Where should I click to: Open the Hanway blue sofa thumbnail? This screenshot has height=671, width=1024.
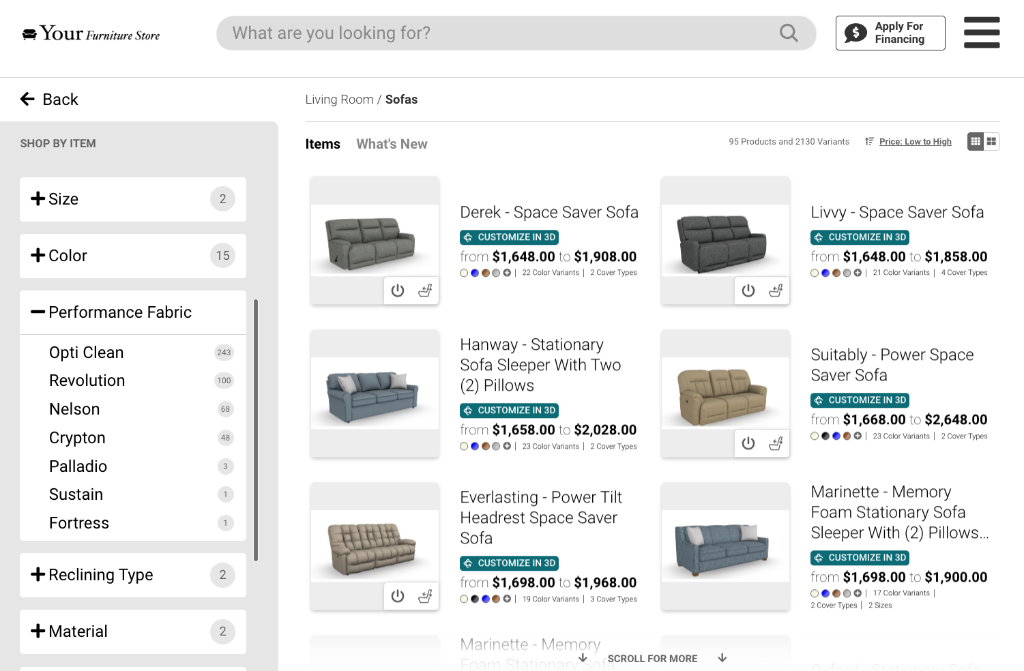tap(375, 393)
